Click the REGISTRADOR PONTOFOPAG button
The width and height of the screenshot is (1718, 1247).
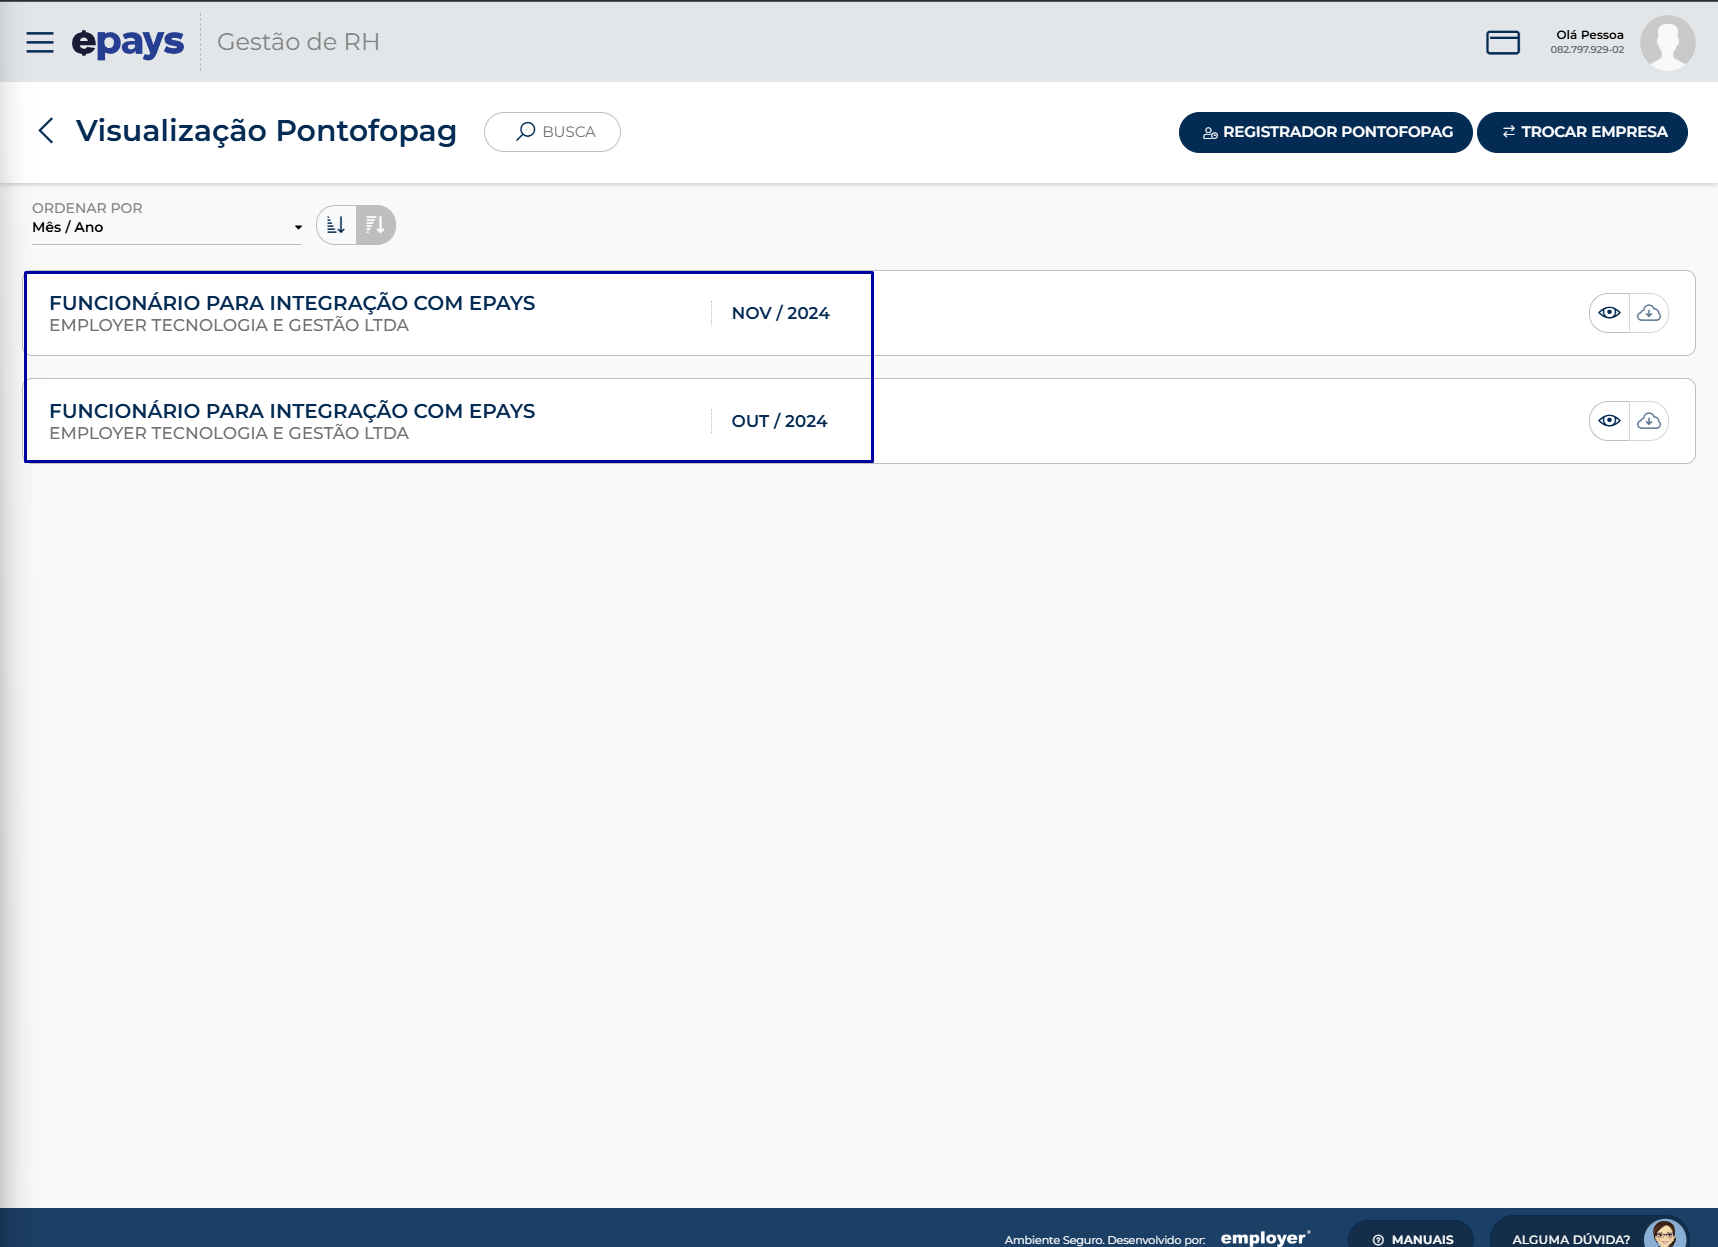[1325, 132]
